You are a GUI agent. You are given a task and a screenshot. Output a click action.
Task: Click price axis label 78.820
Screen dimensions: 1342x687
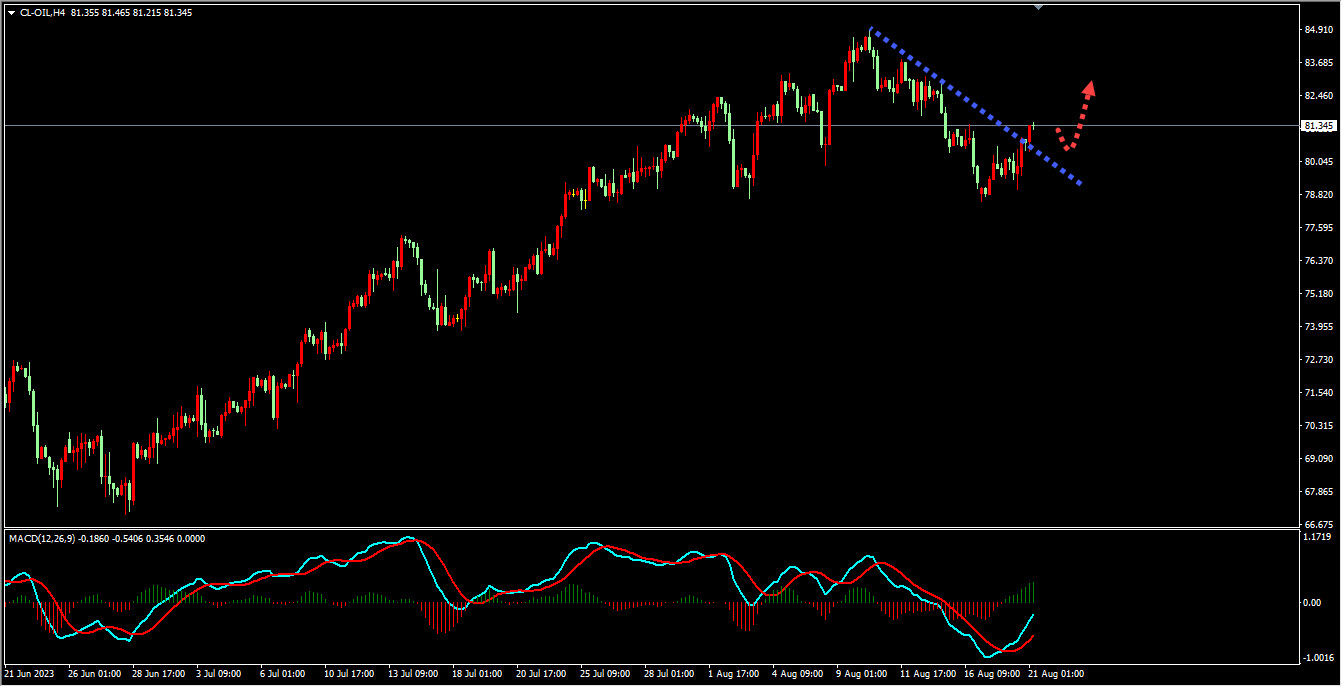pos(1320,195)
